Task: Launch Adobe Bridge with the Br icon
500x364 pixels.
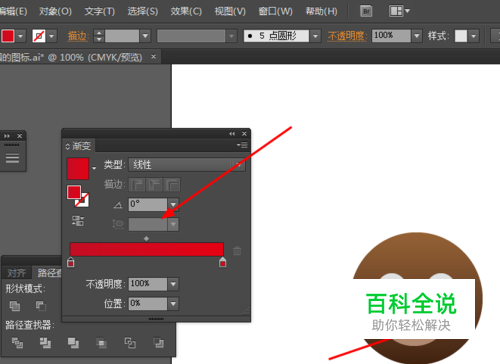Action: pyautogui.click(x=366, y=11)
